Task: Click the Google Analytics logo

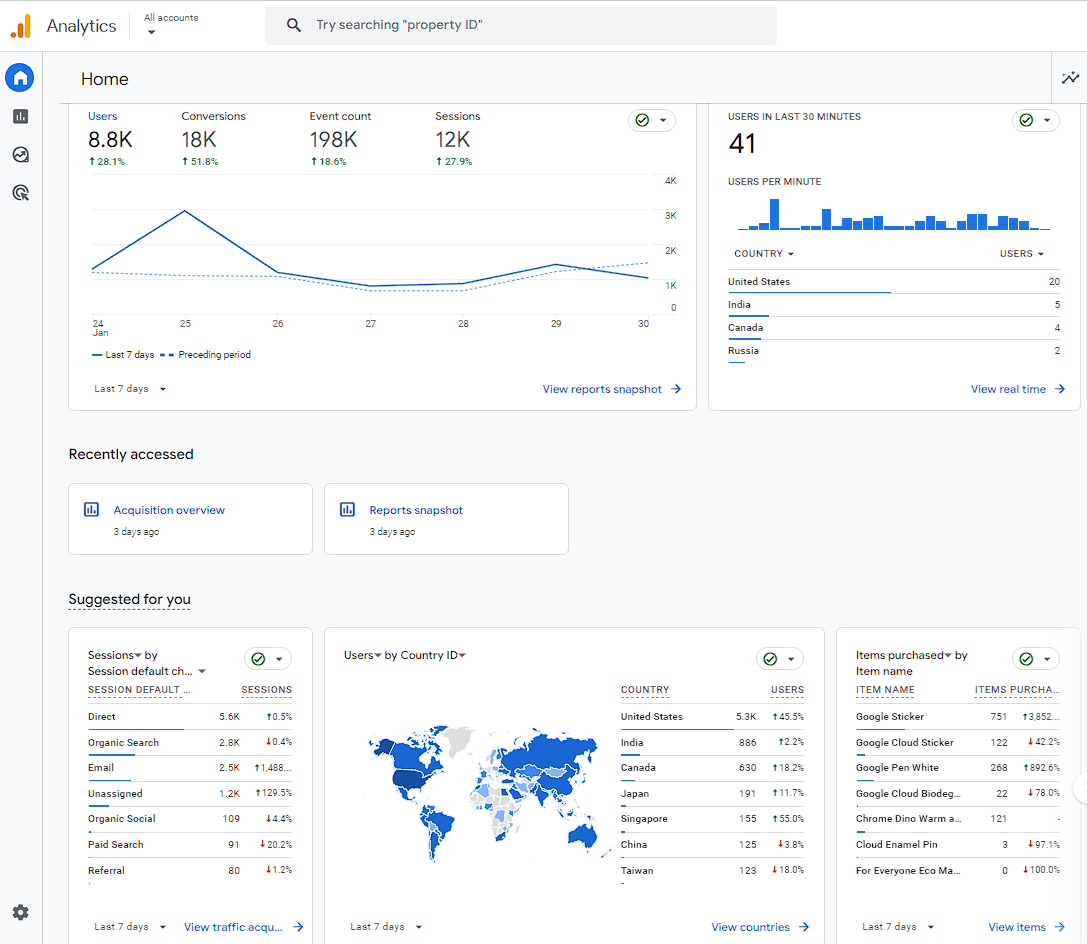Action: (x=21, y=26)
